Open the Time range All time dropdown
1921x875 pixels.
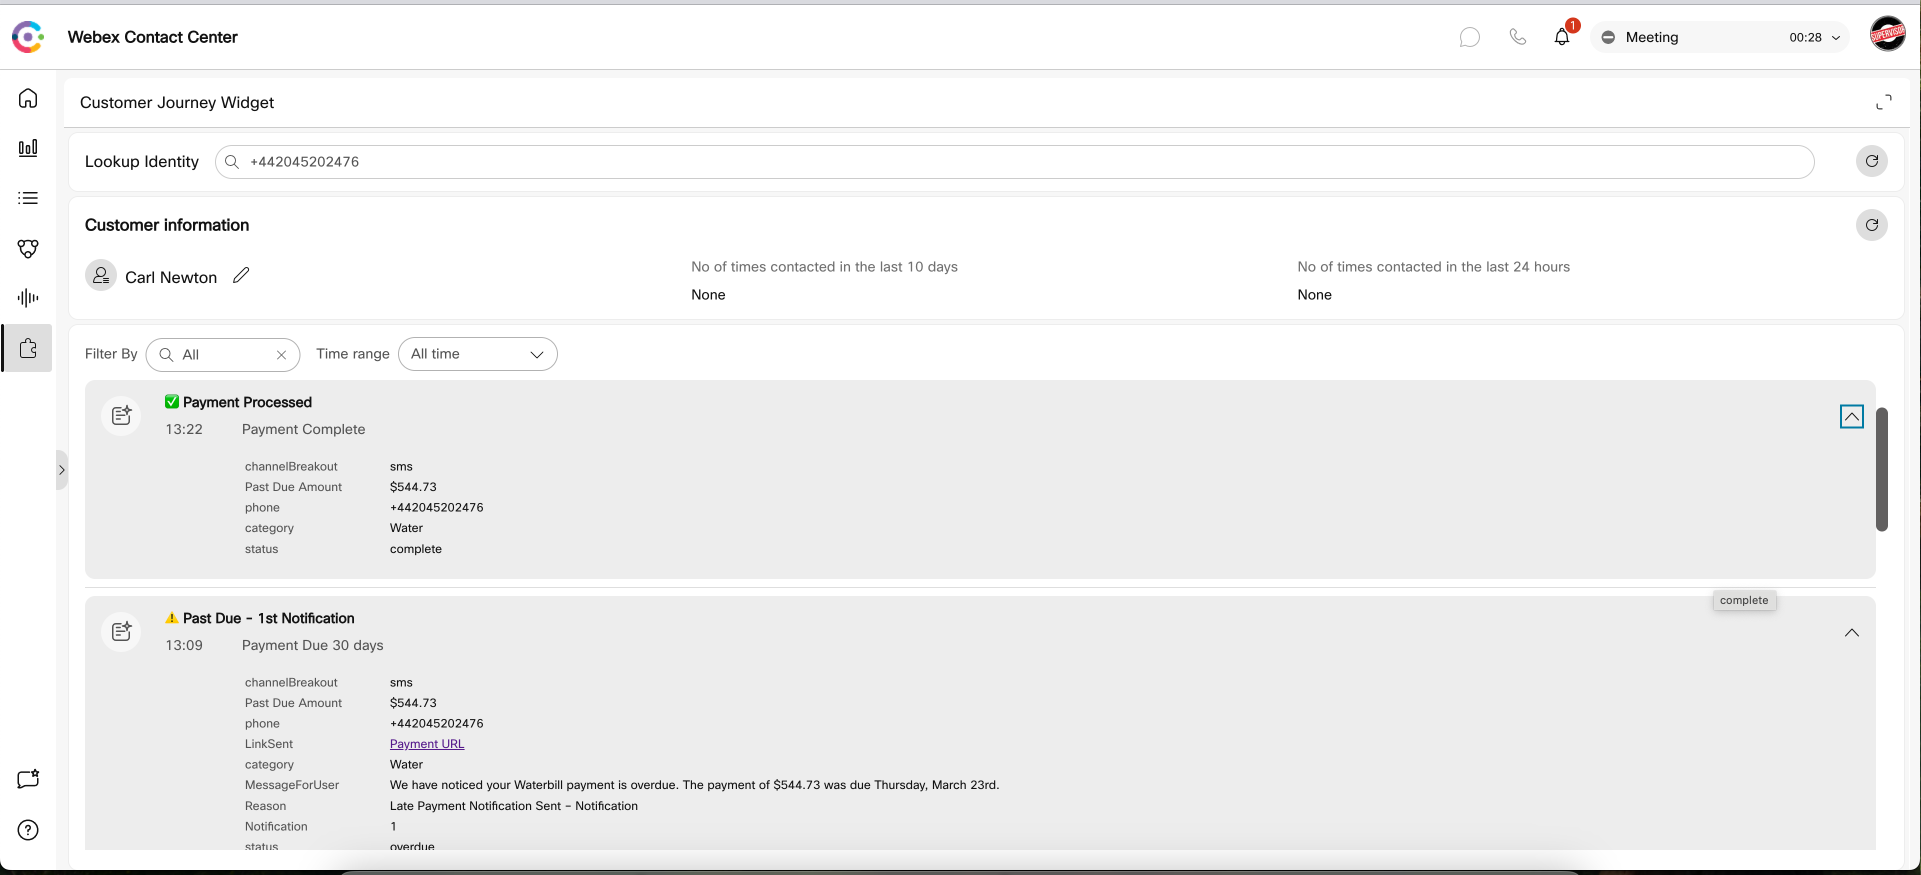point(478,354)
